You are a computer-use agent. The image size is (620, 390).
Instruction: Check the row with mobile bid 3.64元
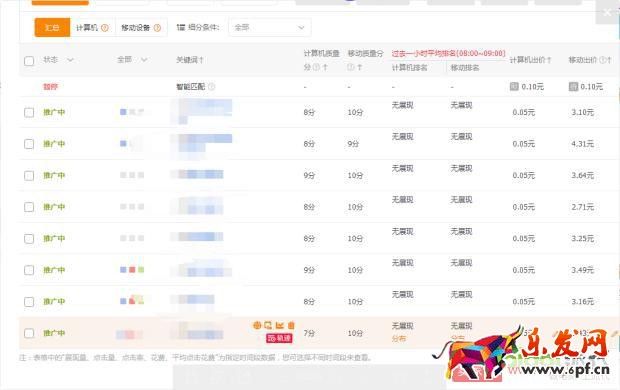point(29,175)
